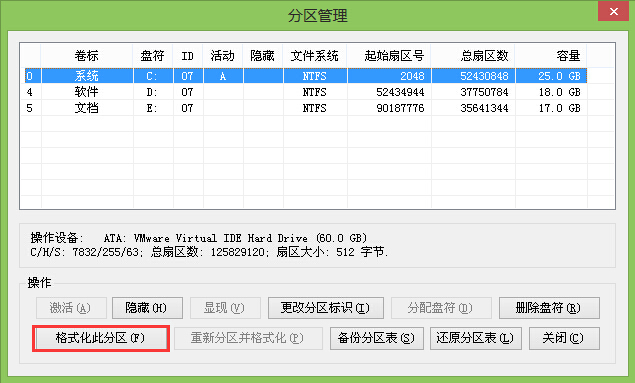Click the 隐藏 (H) button
635x383 pixels.
tap(147, 308)
